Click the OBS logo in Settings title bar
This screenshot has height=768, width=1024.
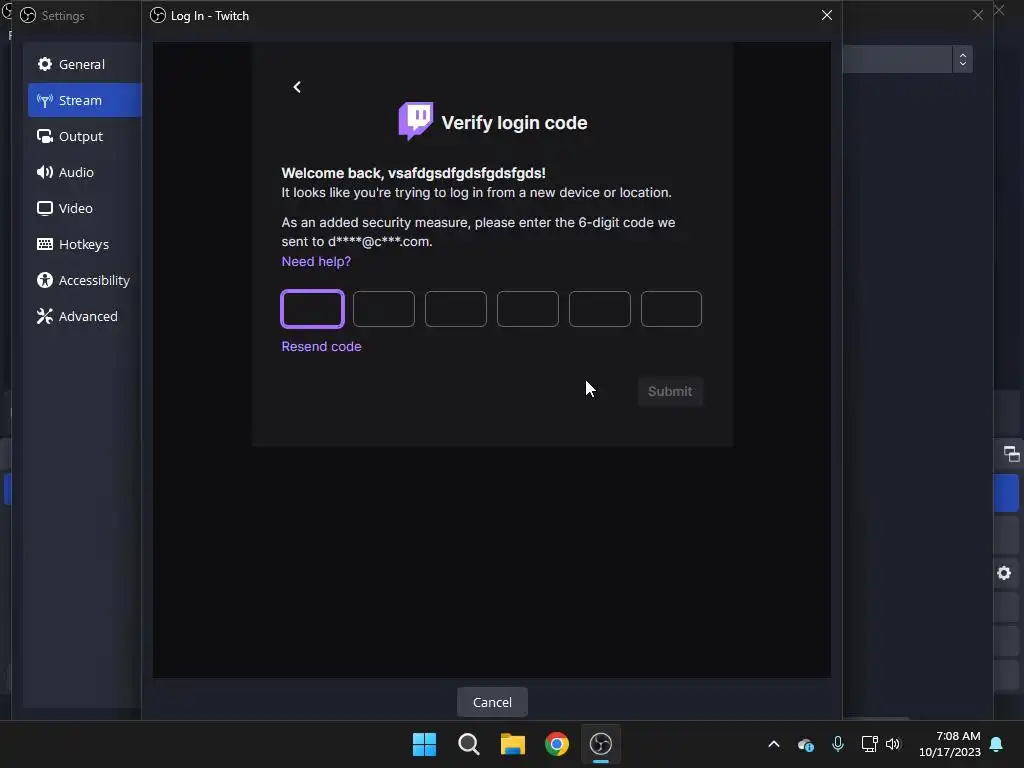27,15
